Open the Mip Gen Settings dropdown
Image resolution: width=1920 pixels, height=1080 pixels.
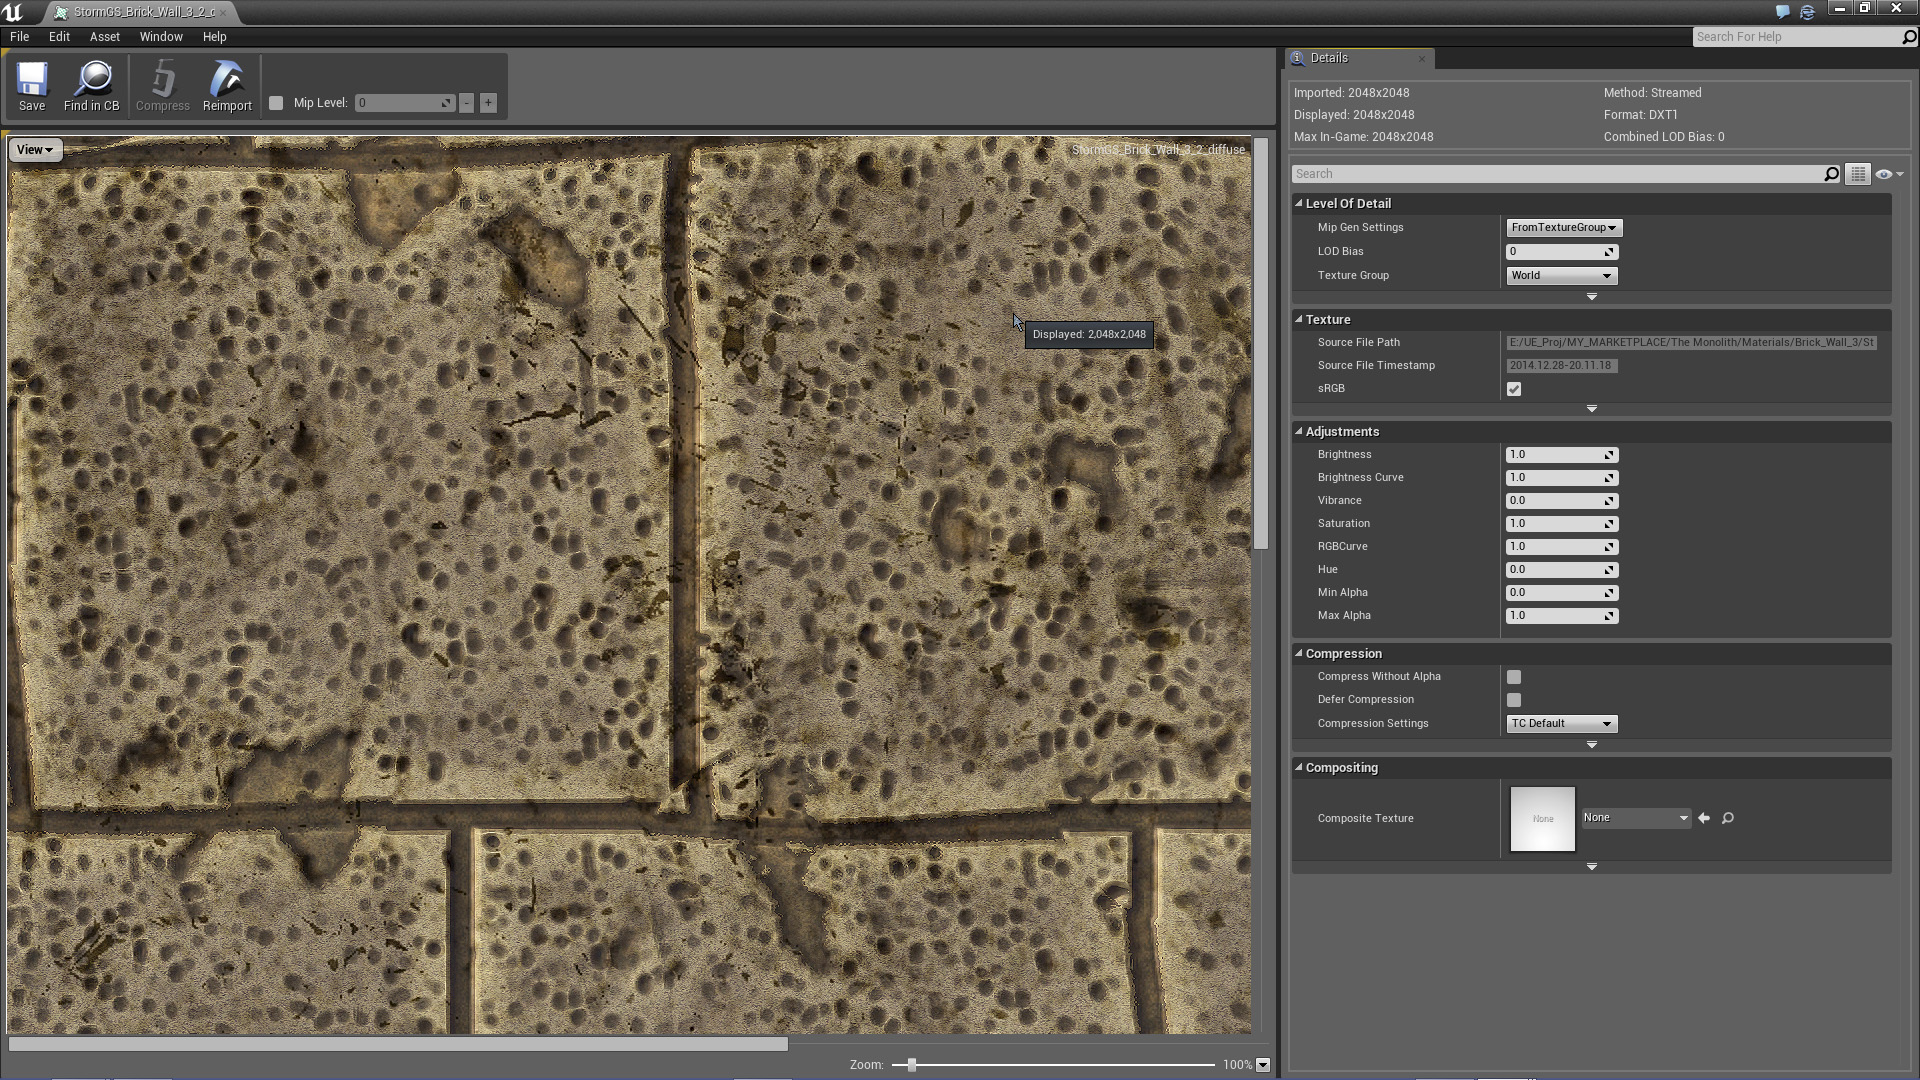[x=1563, y=227]
